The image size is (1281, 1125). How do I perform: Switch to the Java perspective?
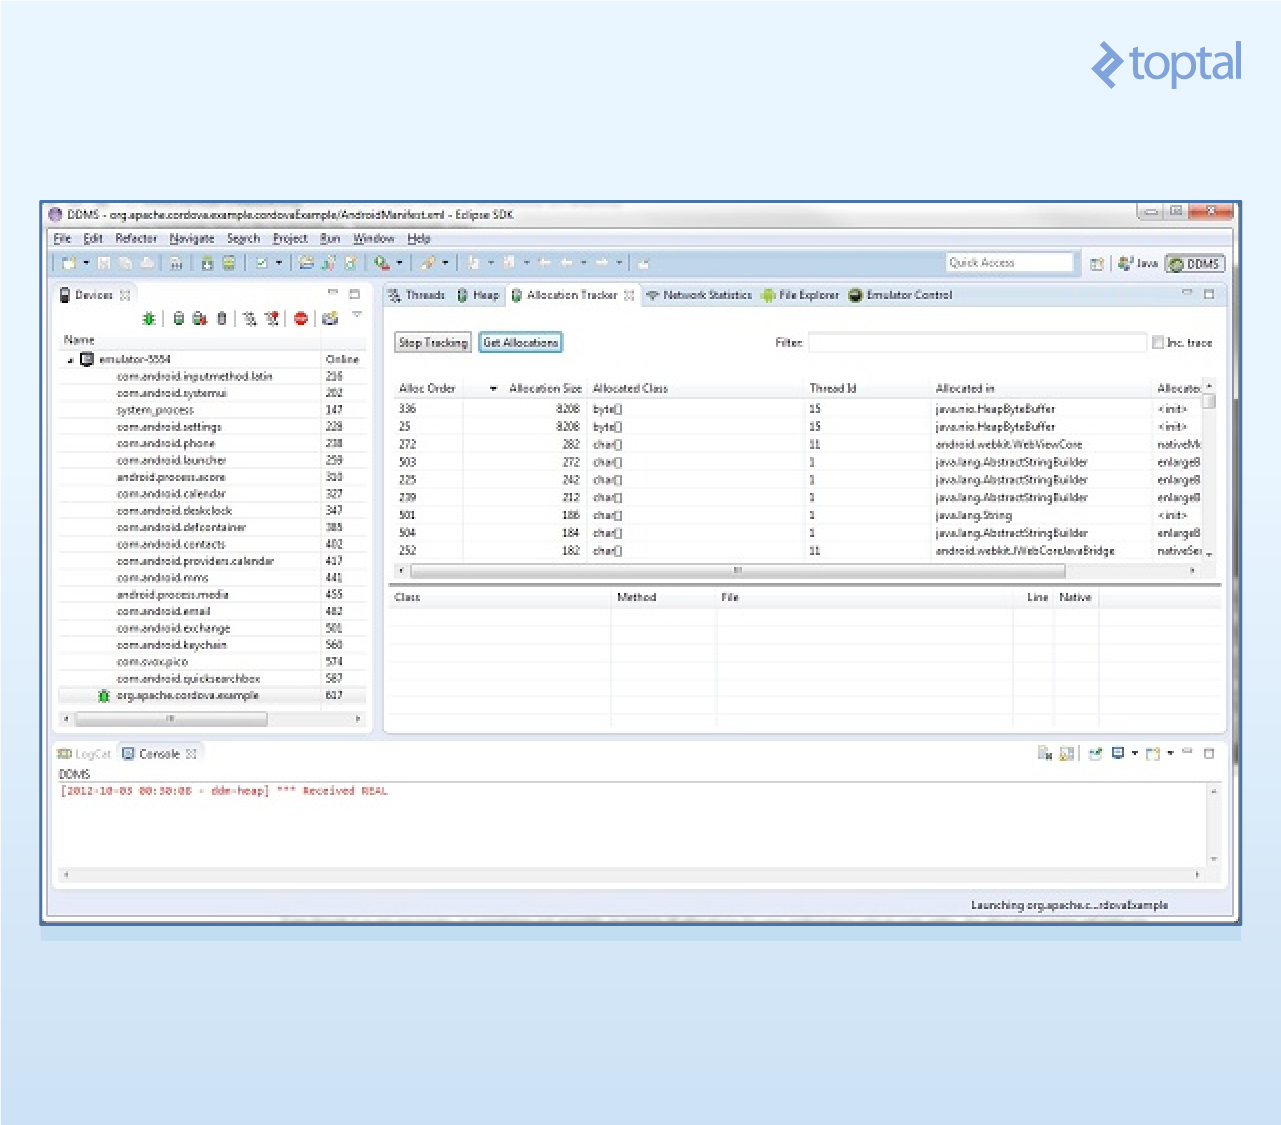(x=1137, y=263)
